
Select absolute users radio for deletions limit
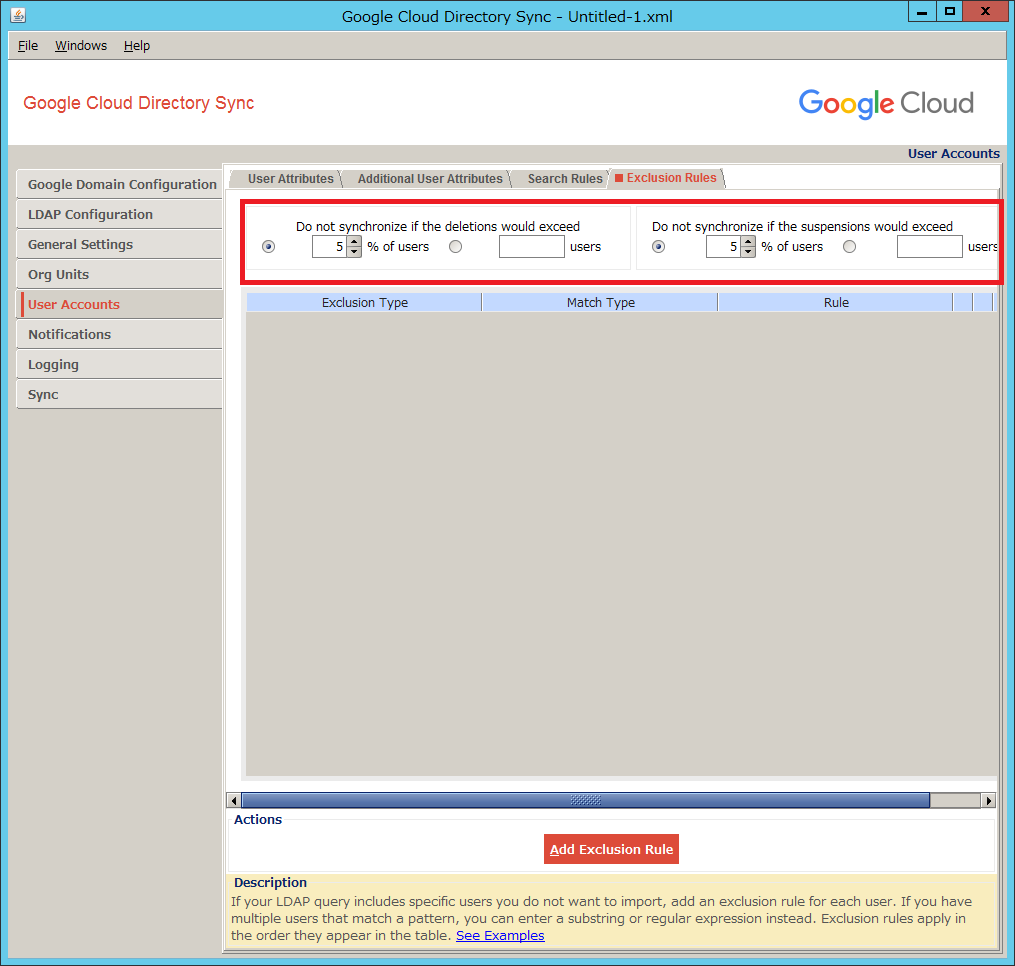click(x=456, y=247)
